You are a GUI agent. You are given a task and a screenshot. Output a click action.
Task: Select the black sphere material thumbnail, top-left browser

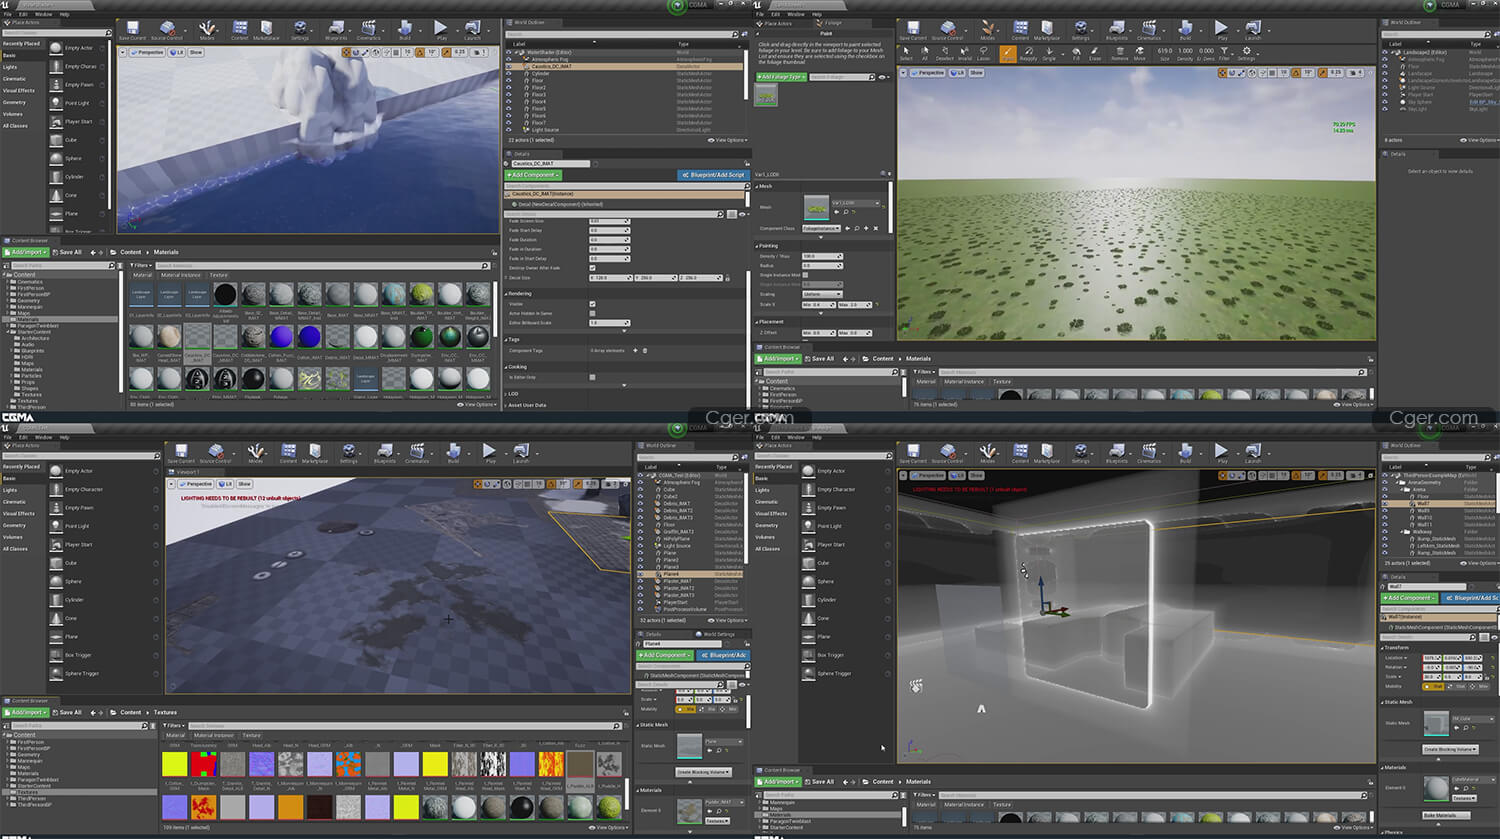pyautogui.click(x=225, y=294)
